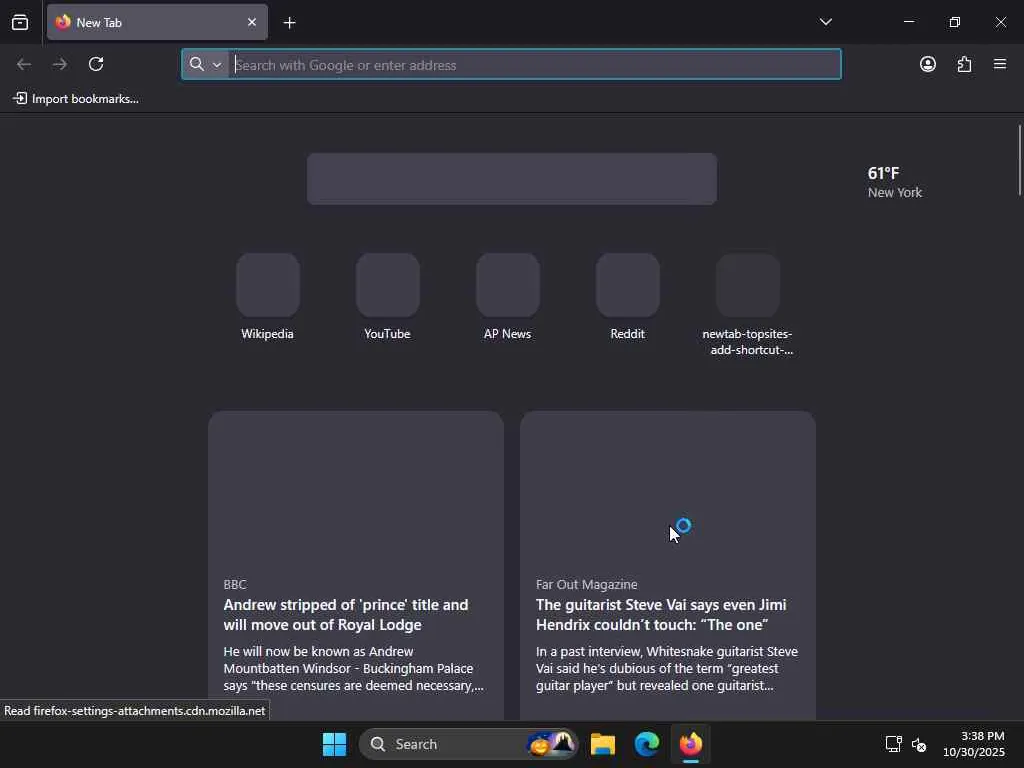
Task: Open Far Out Magazine Steve Vai article
Action: [x=668, y=566]
